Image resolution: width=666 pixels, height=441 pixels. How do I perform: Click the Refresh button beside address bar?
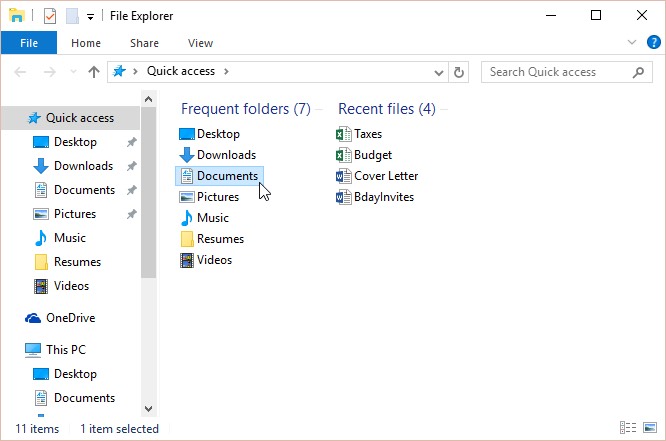tap(459, 72)
